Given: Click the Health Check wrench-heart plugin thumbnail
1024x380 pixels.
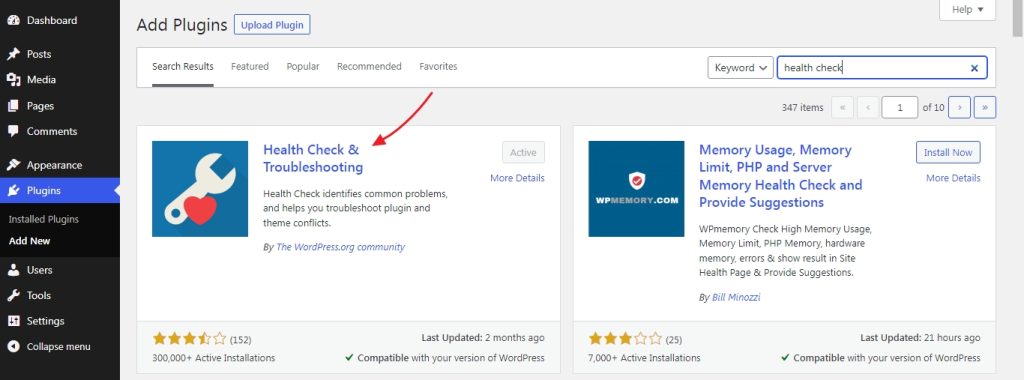Looking at the screenshot, I should [200, 189].
